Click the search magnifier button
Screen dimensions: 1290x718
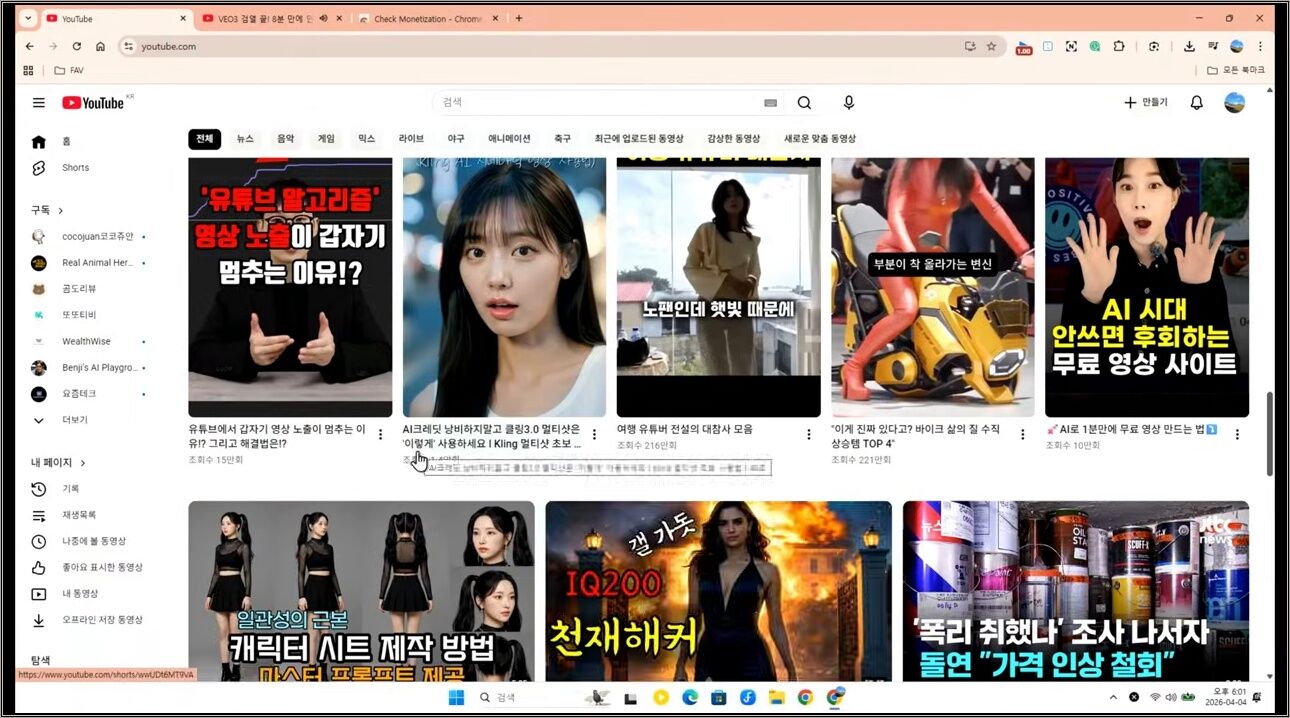click(x=804, y=103)
